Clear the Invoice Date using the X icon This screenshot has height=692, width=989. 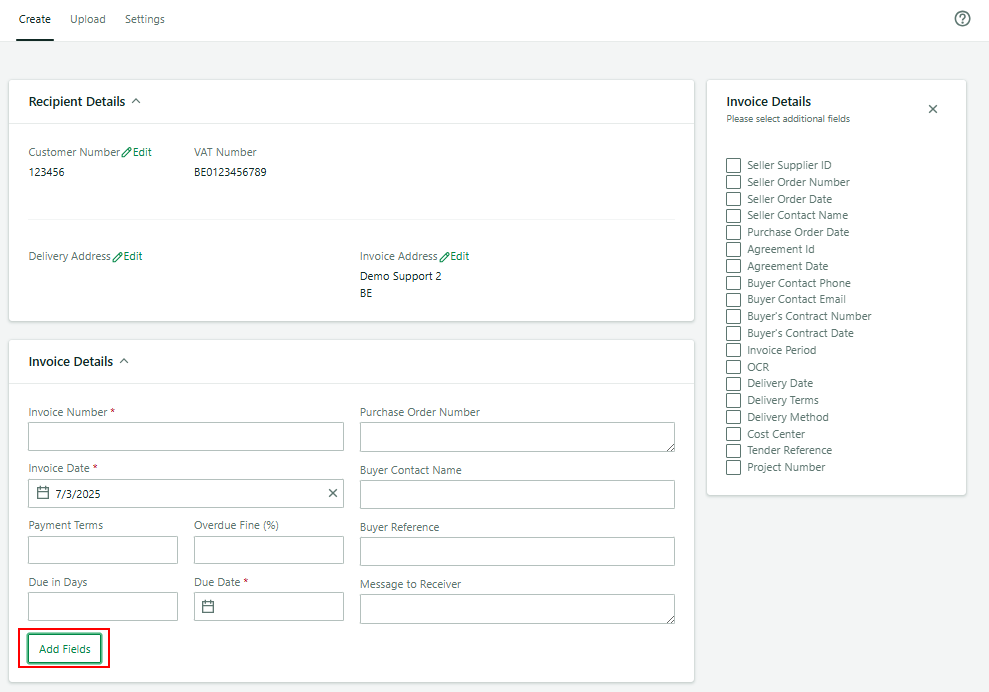click(332, 493)
